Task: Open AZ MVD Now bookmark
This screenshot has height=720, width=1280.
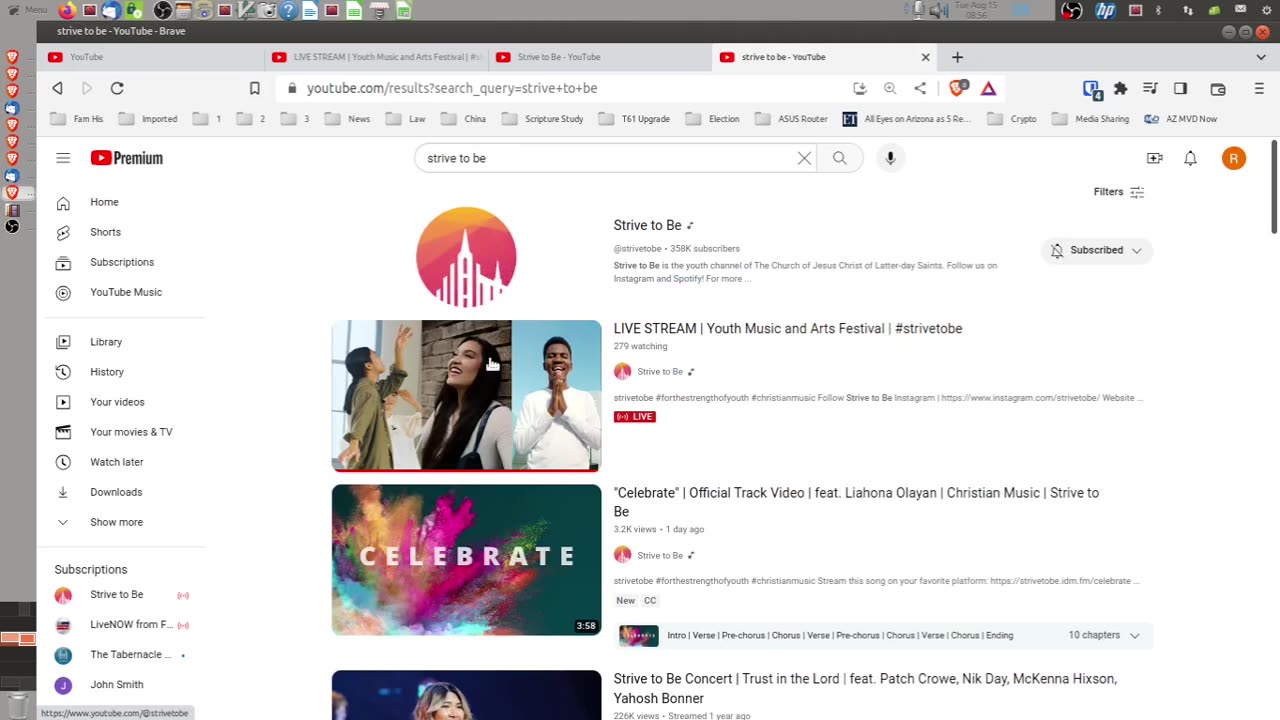Action: [1181, 119]
